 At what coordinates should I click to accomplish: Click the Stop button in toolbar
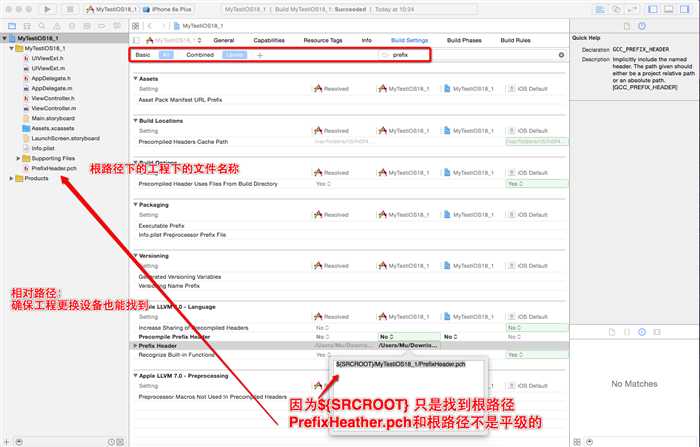(x=70, y=9)
